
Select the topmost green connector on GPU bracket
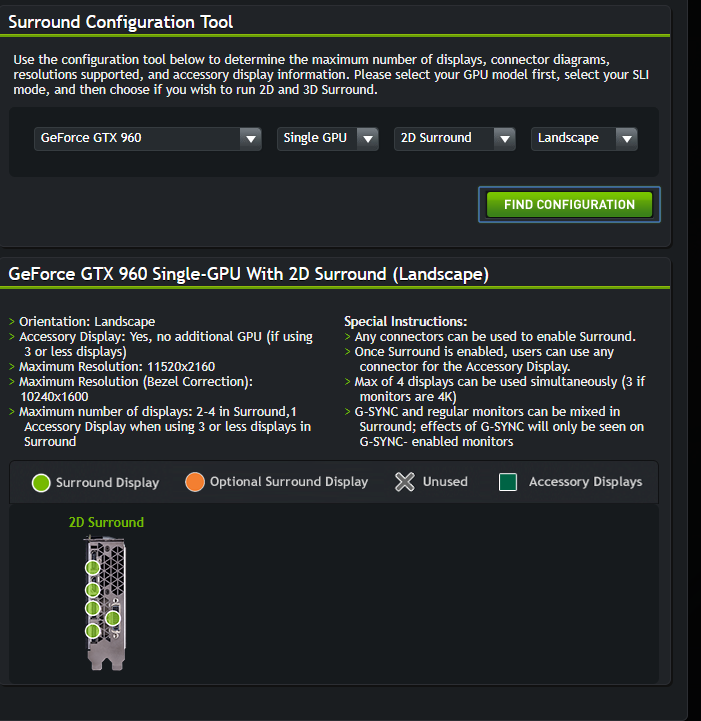92,568
